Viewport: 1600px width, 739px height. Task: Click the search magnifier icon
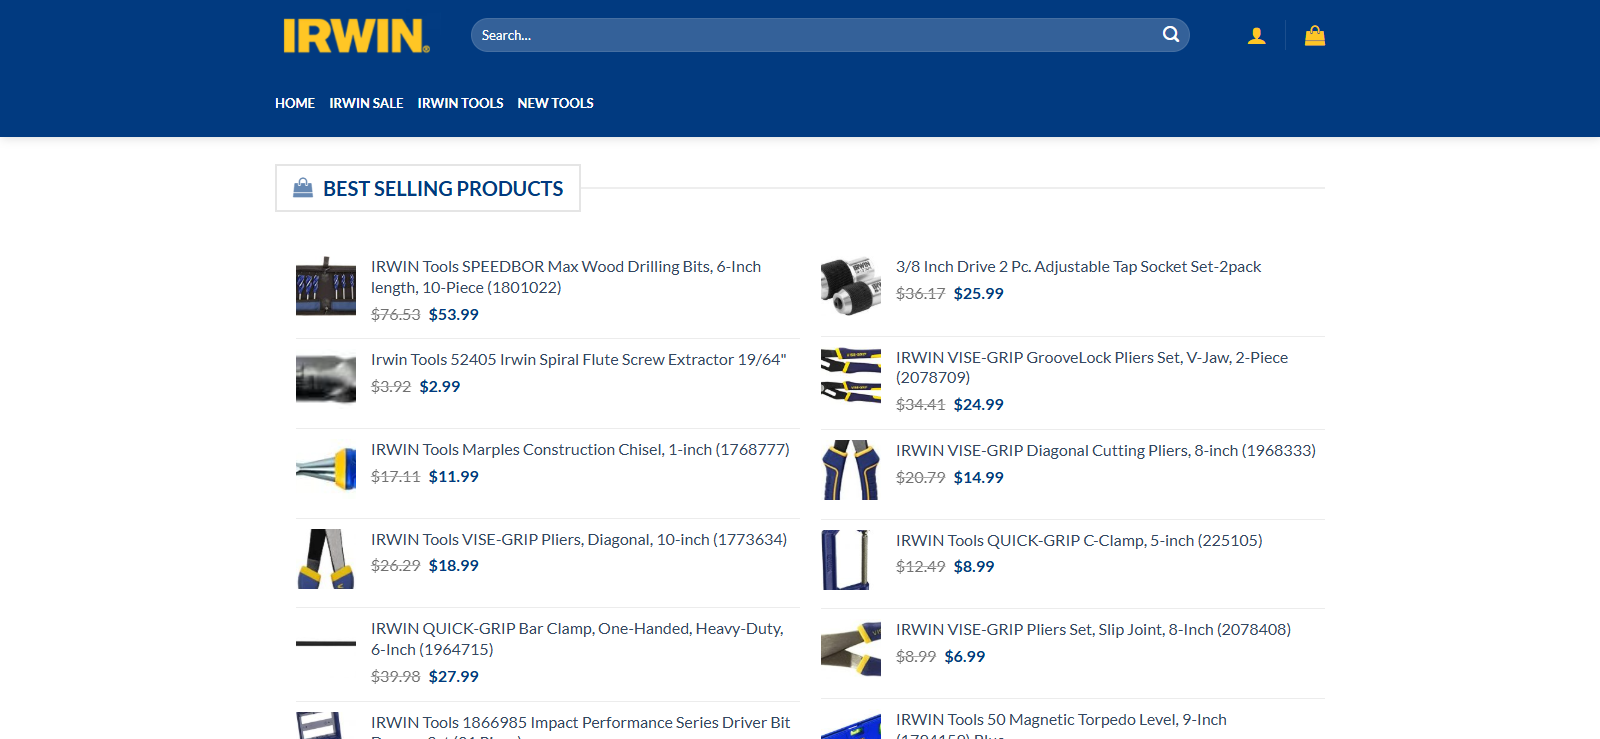(x=1170, y=35)
